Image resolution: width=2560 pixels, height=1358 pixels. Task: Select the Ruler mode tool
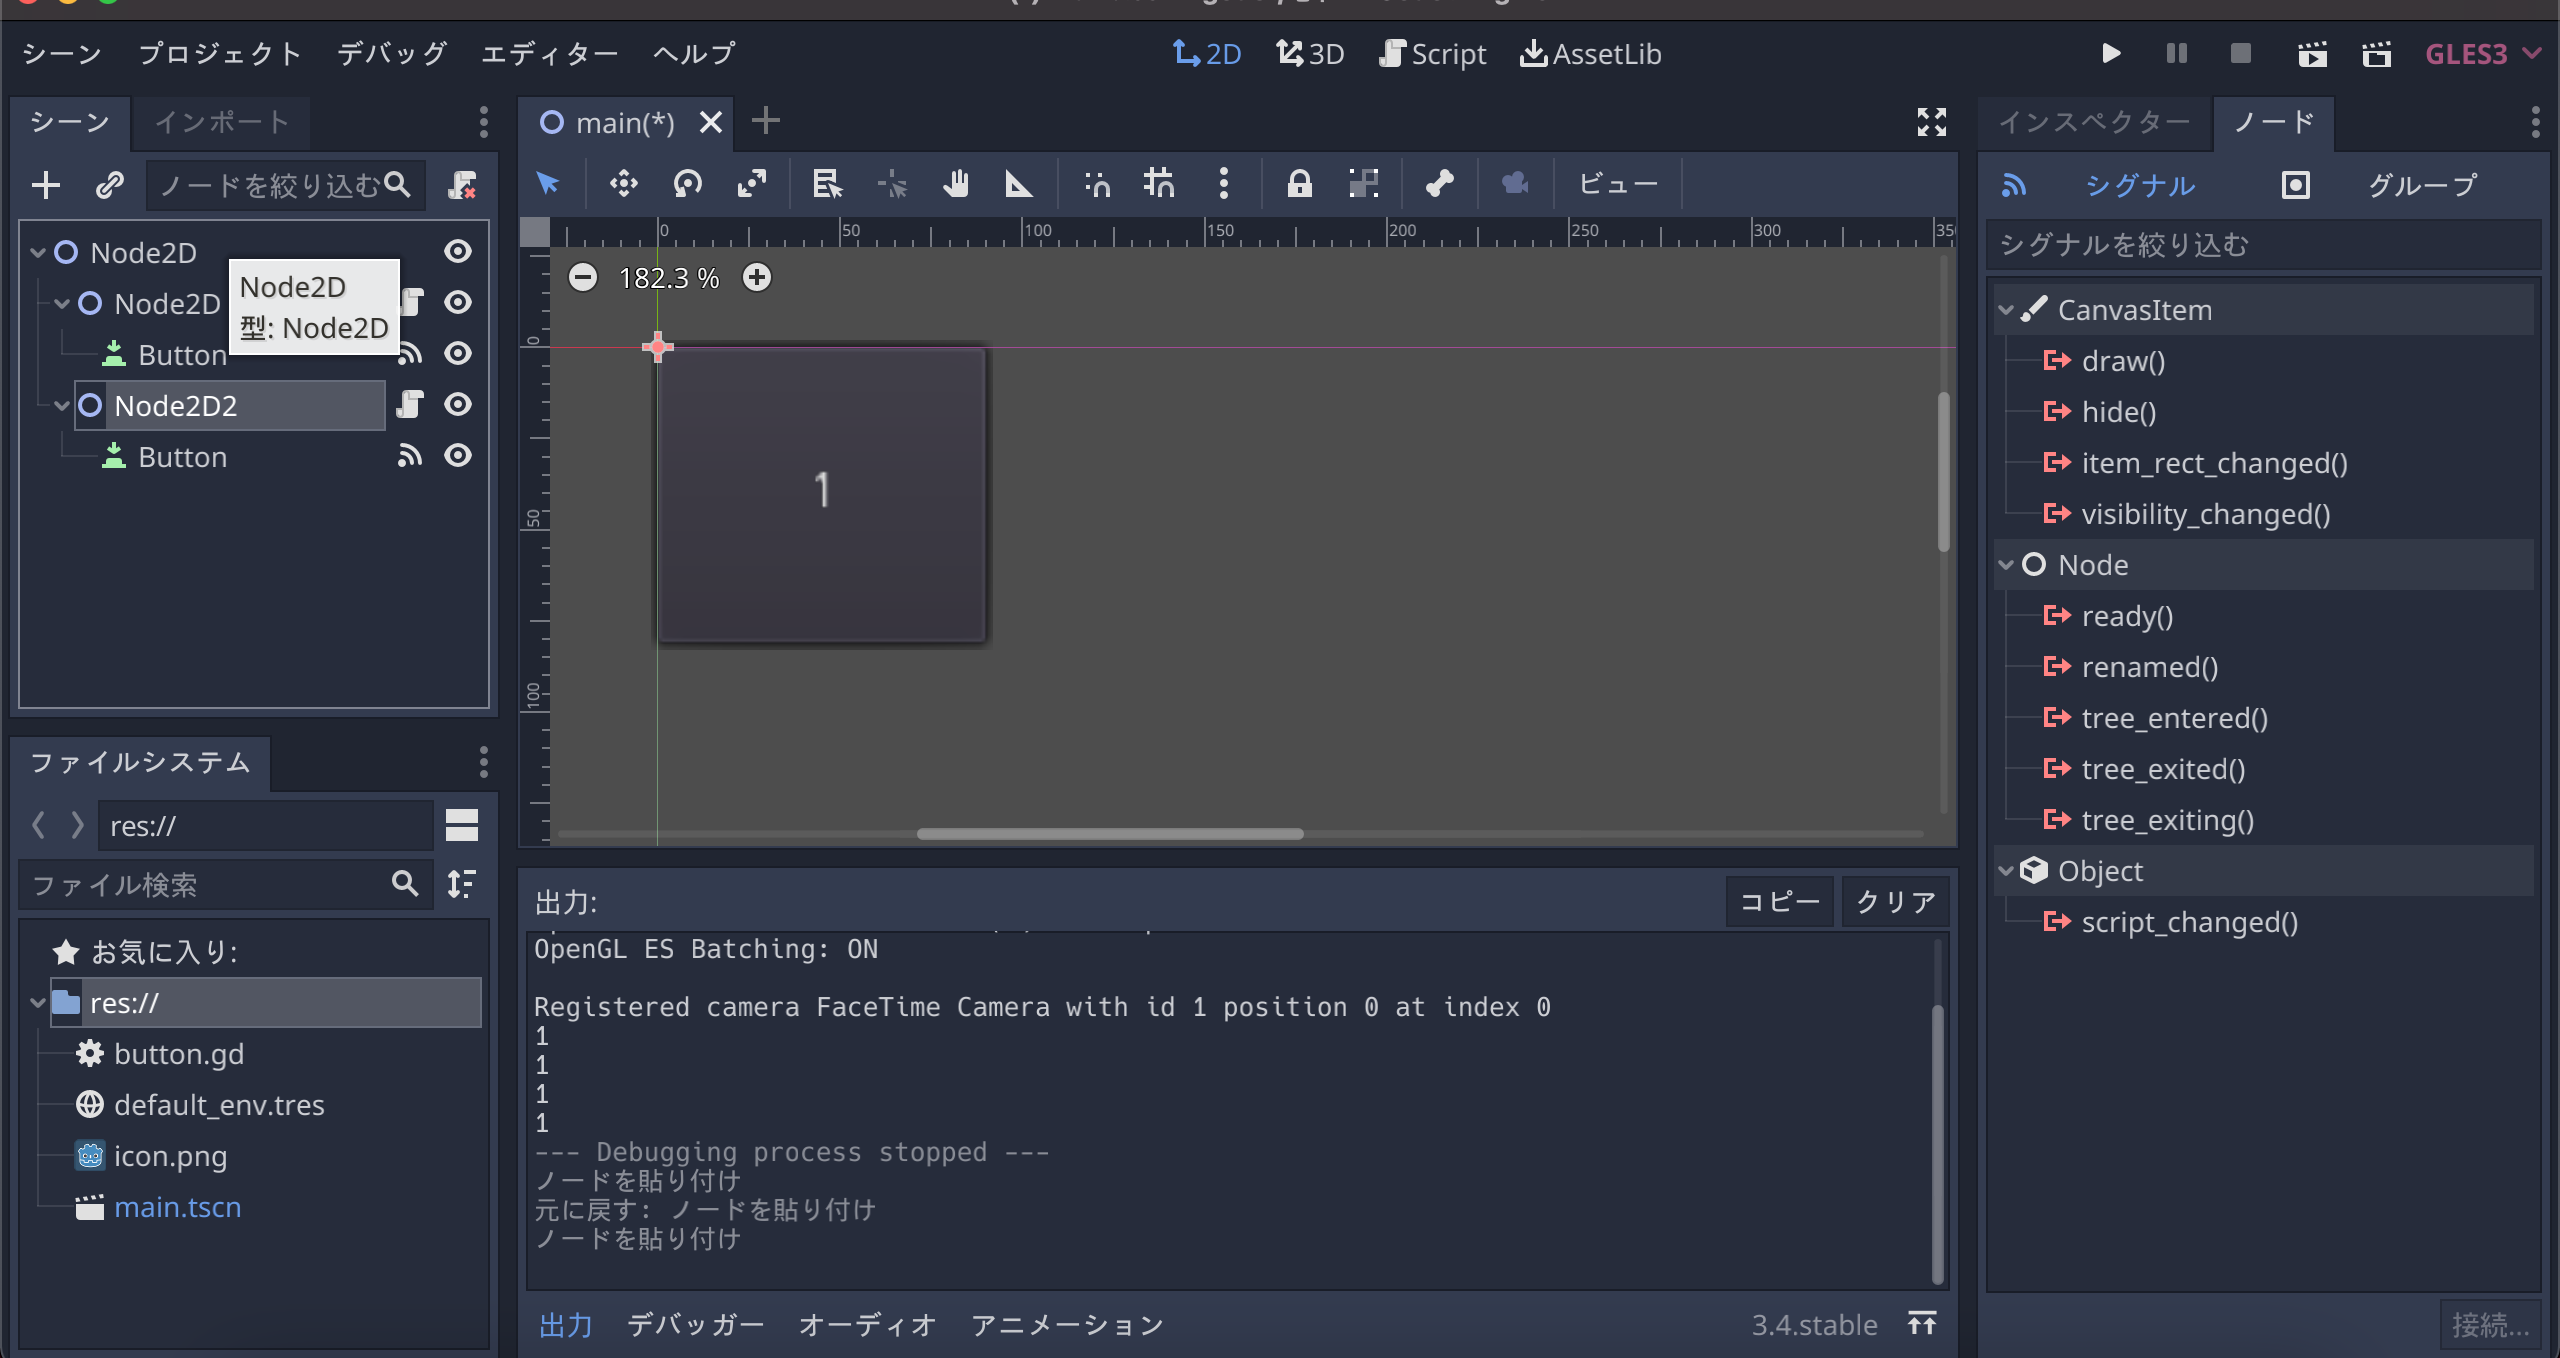(x=1018, y=183)
